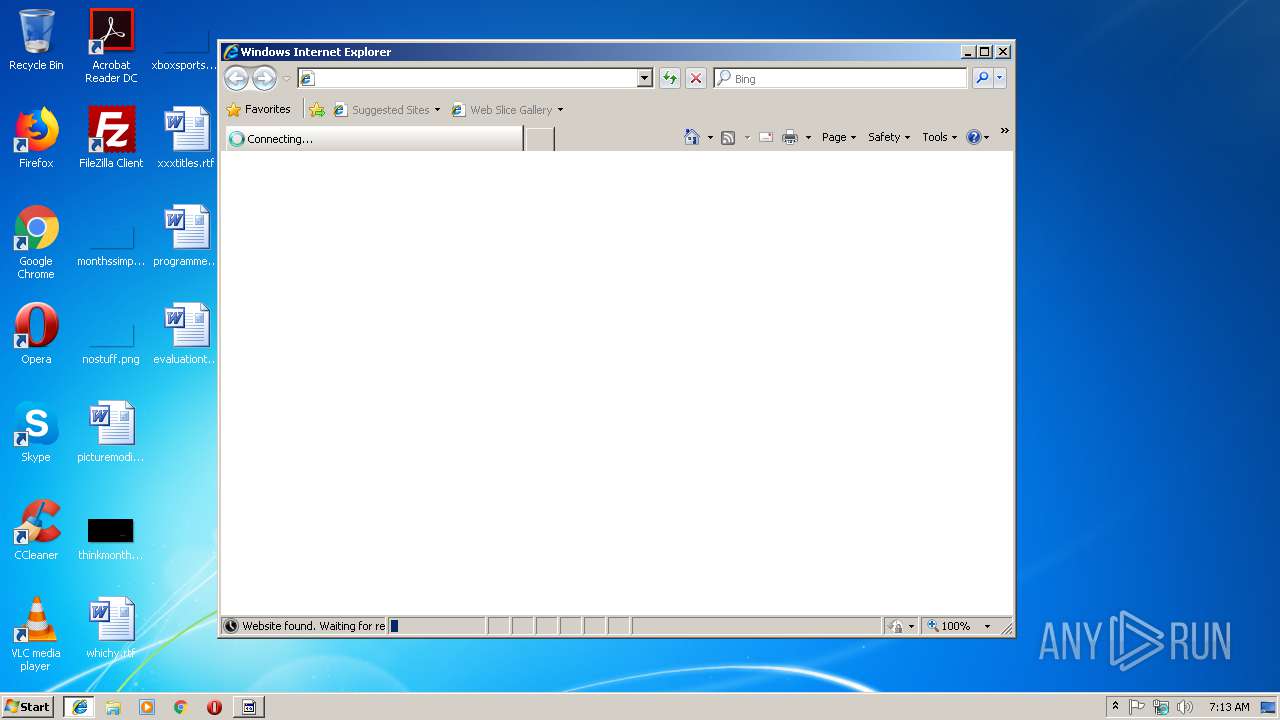Stop loading with the red X icon
Image resolution: width=1280 pixels, height=720 pixels.
coord(696,78)
